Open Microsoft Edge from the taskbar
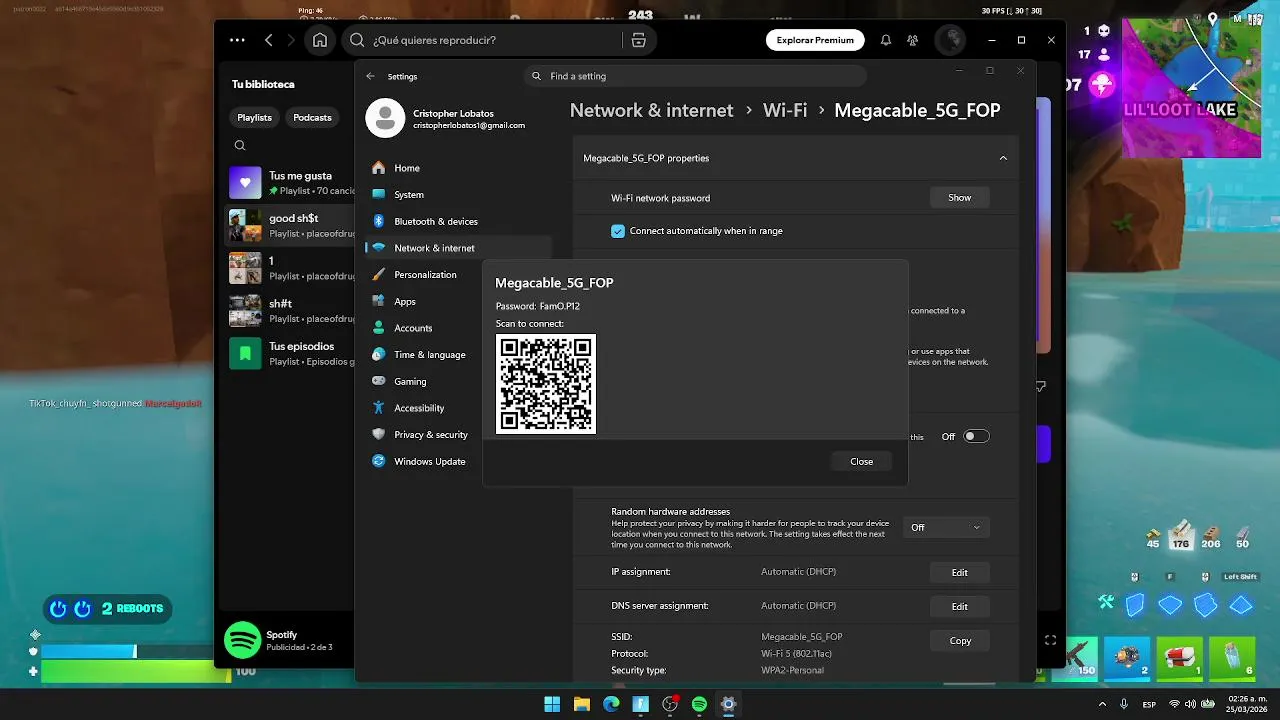The height and width of the screenshot is (720, 1280). (x=611, y=704)
